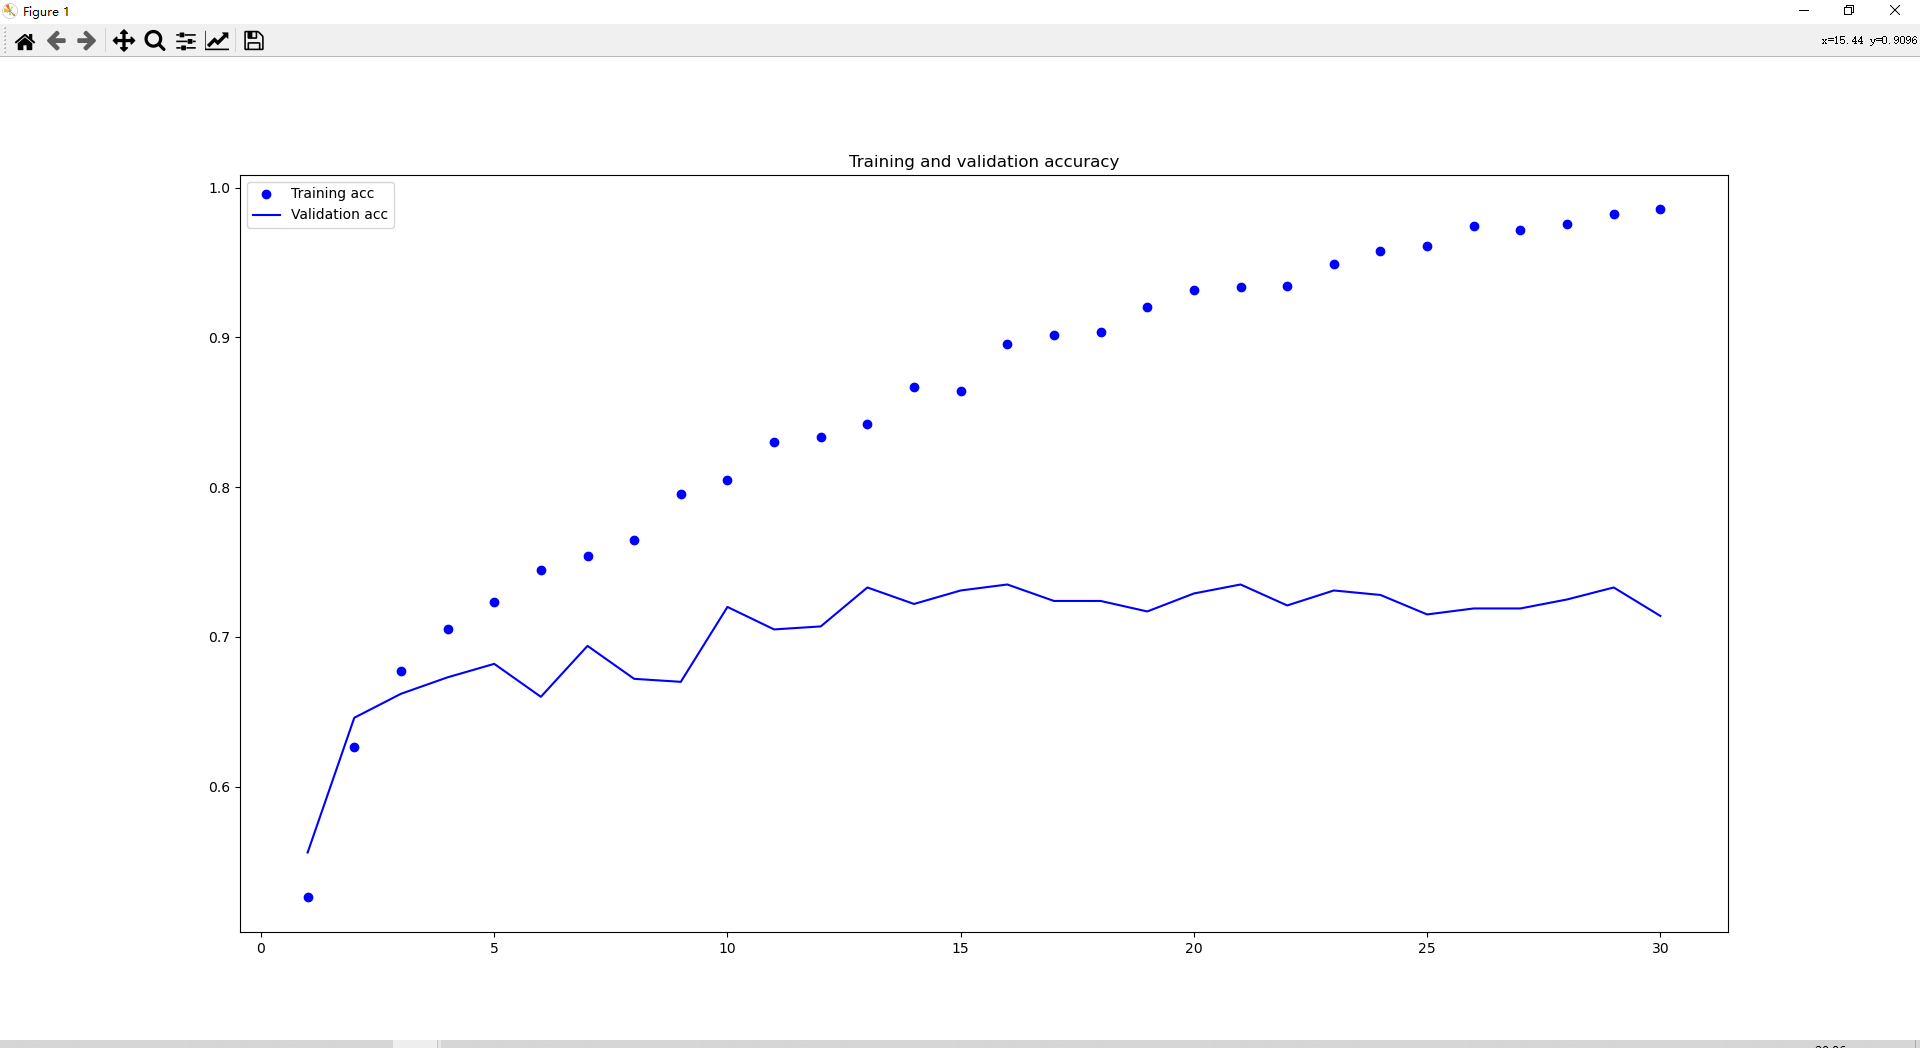Click the x-axis tick label 0
This screenshot has width=1920, height=1048.
261,948
